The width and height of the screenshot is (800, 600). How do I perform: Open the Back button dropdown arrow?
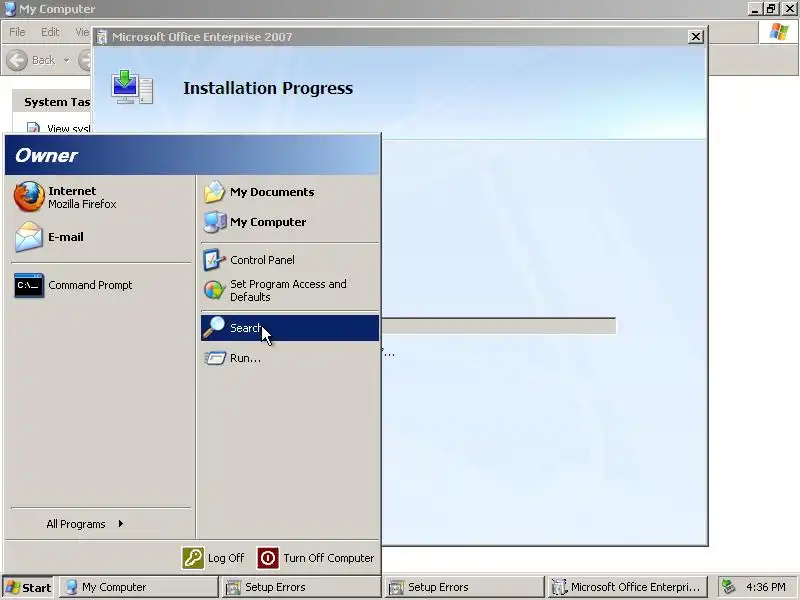(66, 60)
